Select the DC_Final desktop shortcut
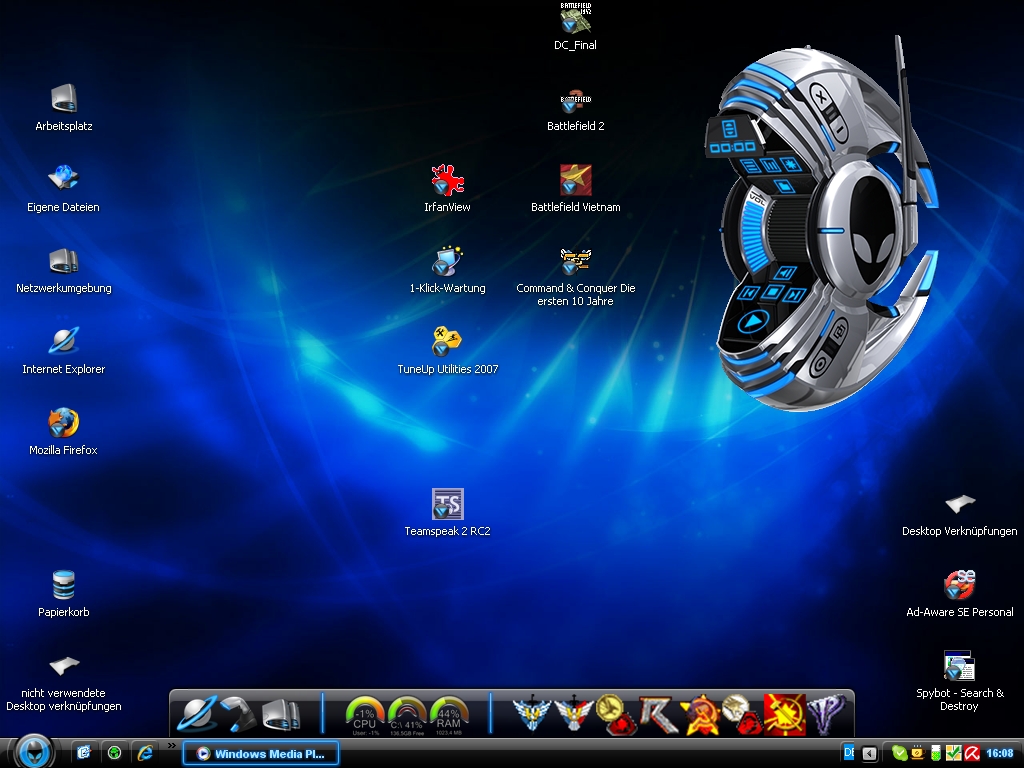 point(575,27)
